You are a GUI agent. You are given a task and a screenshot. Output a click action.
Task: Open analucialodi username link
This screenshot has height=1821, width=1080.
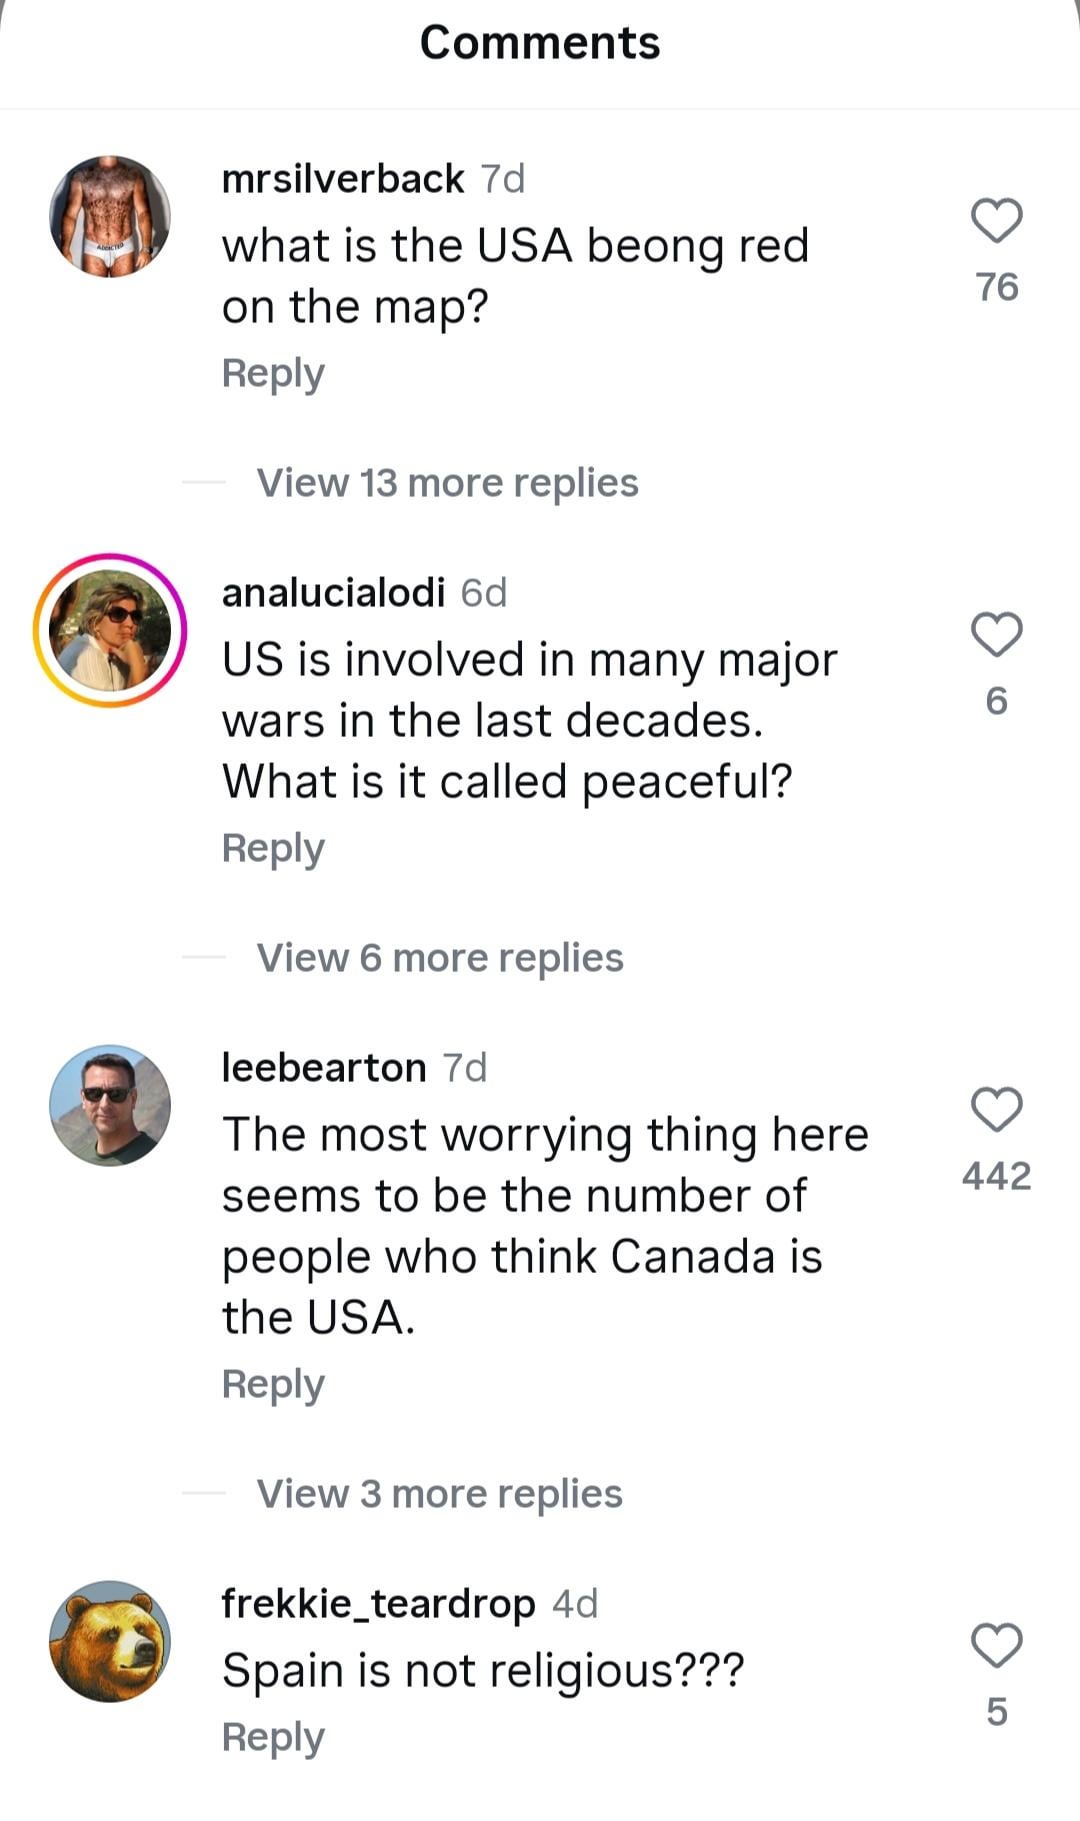[x=333, y=593]
